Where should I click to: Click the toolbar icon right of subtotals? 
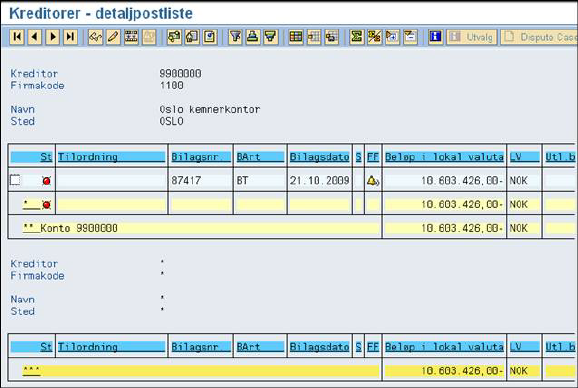[392, 36]
